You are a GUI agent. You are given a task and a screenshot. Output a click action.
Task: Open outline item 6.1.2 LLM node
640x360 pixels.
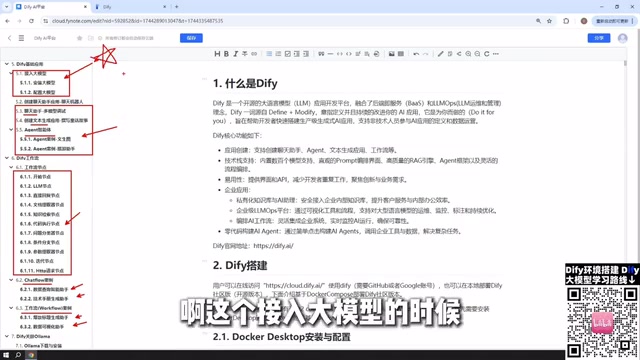pyautogui.click(x=36, y=186)
